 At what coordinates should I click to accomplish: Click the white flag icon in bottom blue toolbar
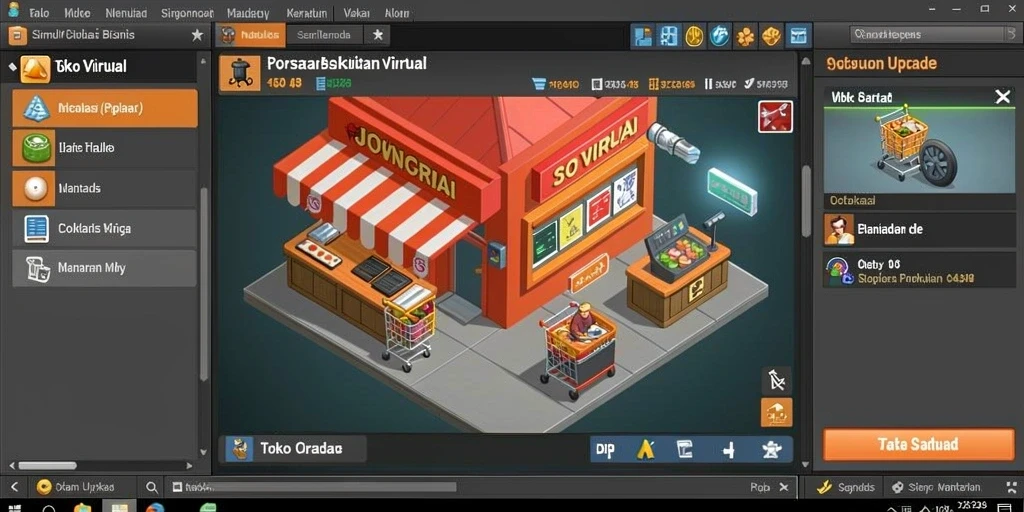tap(684, 450)
